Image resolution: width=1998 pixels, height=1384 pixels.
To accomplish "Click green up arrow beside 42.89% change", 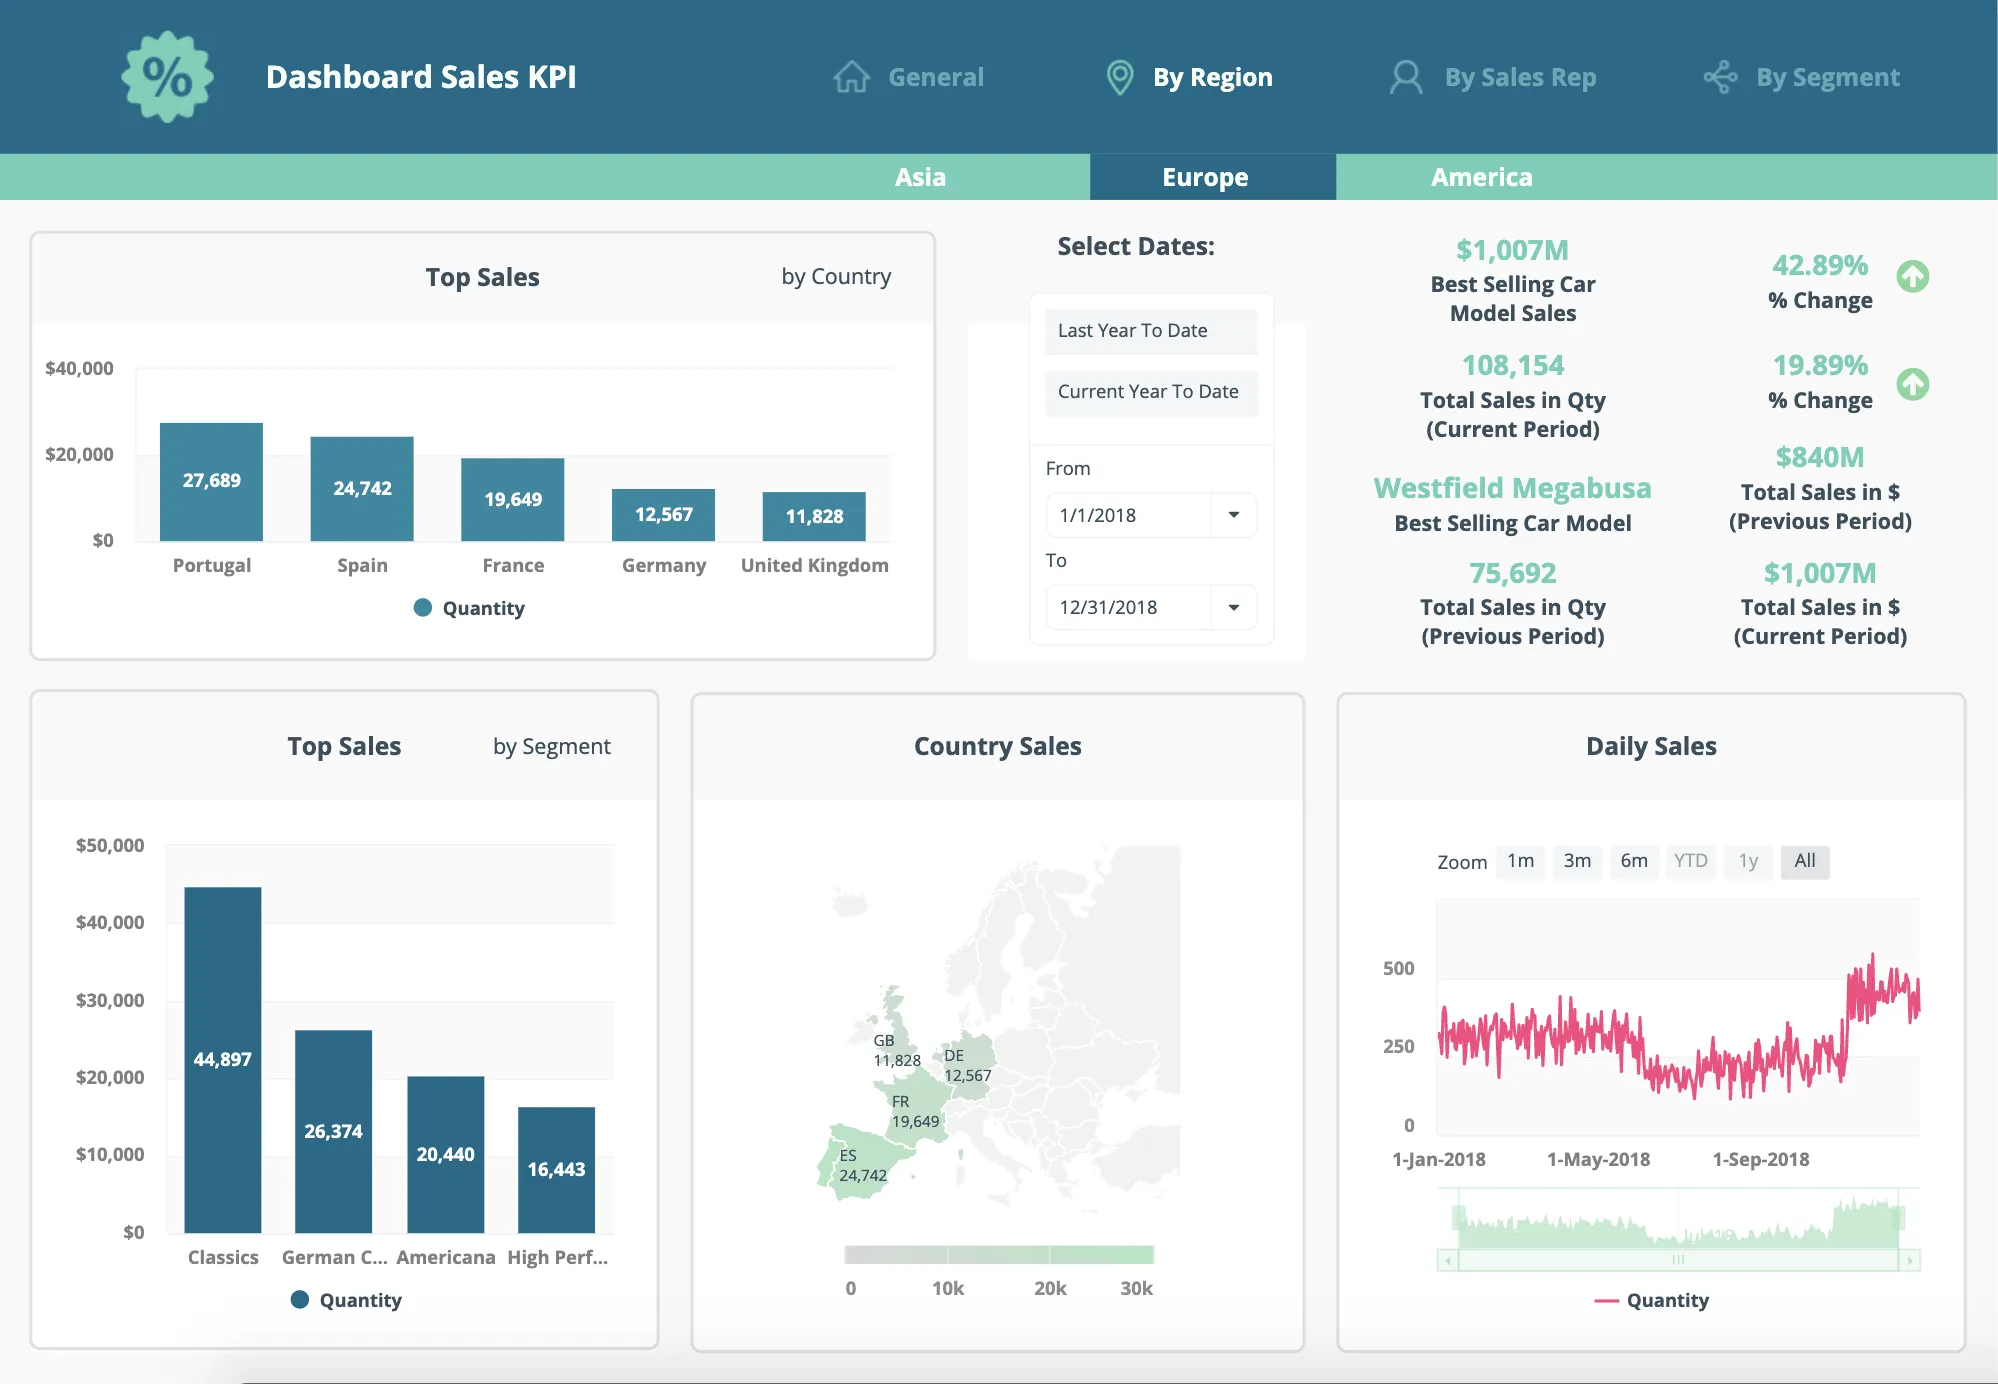I will (x=1912, y=276).
